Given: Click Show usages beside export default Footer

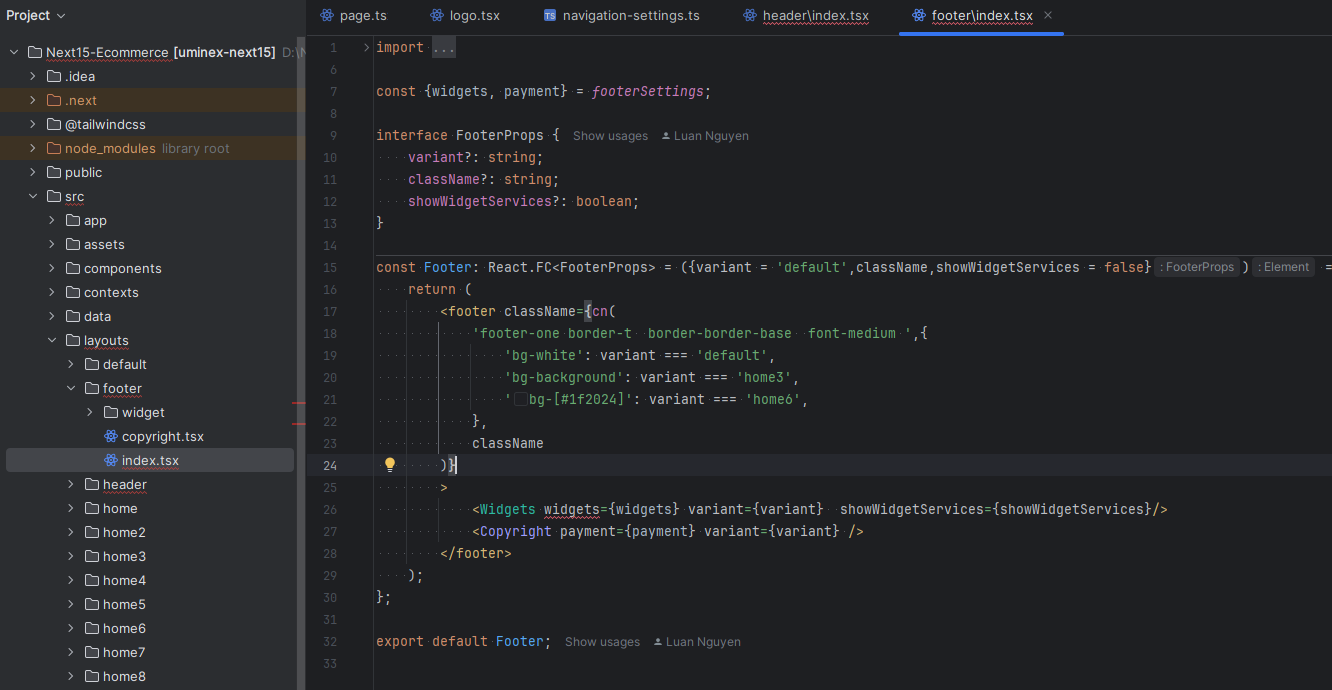Looking at the screenshot, I should click(602, 642).
